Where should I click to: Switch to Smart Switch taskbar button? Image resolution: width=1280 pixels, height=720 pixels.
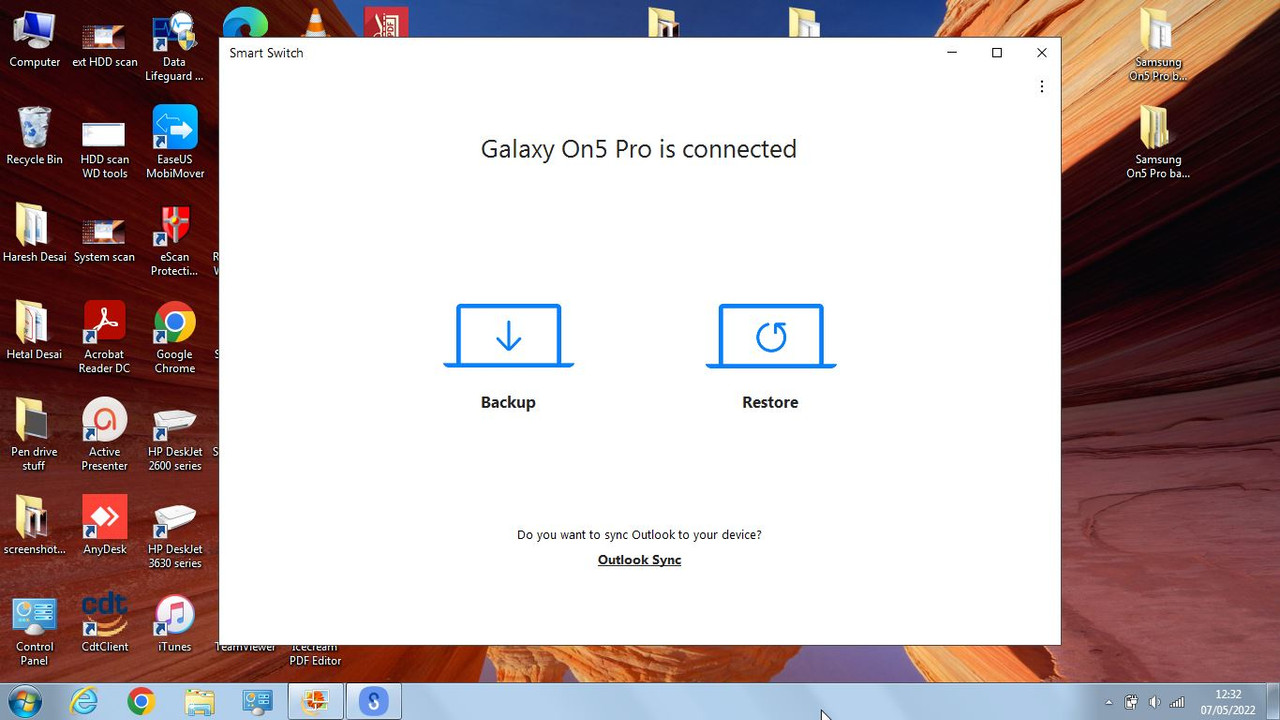pyautogui.click(x=373, y=702)
